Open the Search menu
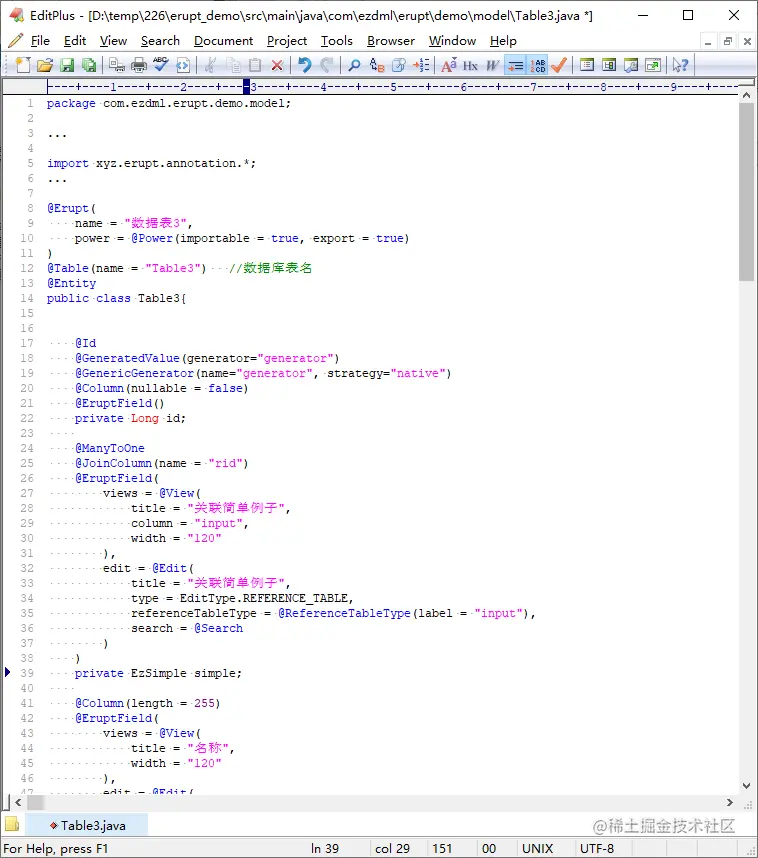The height and width of the screenshot is (858, 758). click(160, 41)
